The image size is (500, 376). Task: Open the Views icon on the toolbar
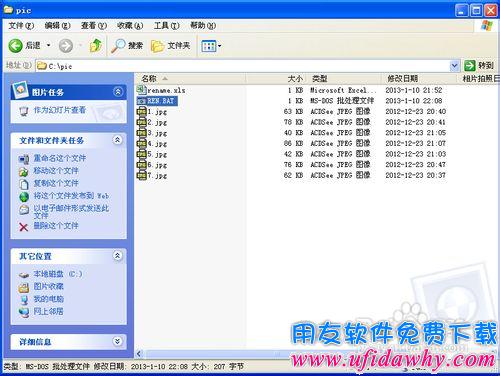[209, 46]
